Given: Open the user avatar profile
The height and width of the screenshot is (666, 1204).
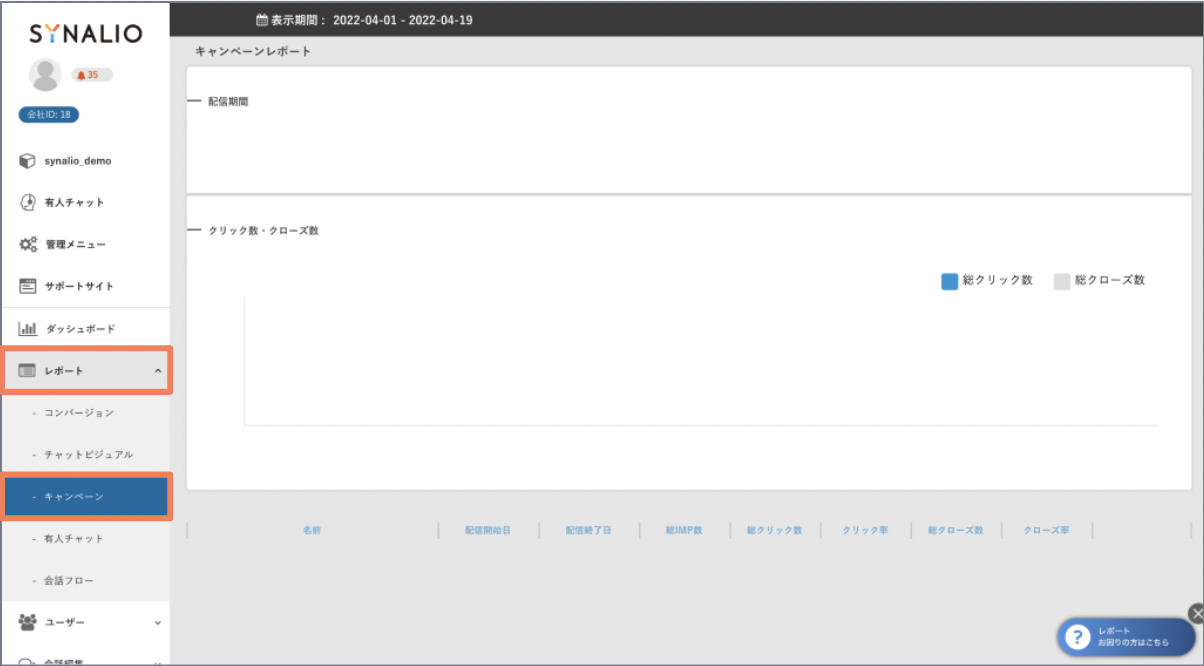Looking at the screenshot, I should pyautogui.click(x=45, y=75).
